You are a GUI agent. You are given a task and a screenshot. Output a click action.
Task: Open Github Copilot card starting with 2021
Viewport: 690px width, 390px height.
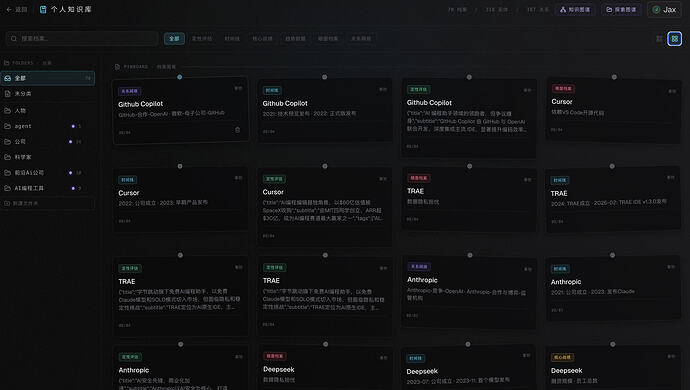coord(324,110)
